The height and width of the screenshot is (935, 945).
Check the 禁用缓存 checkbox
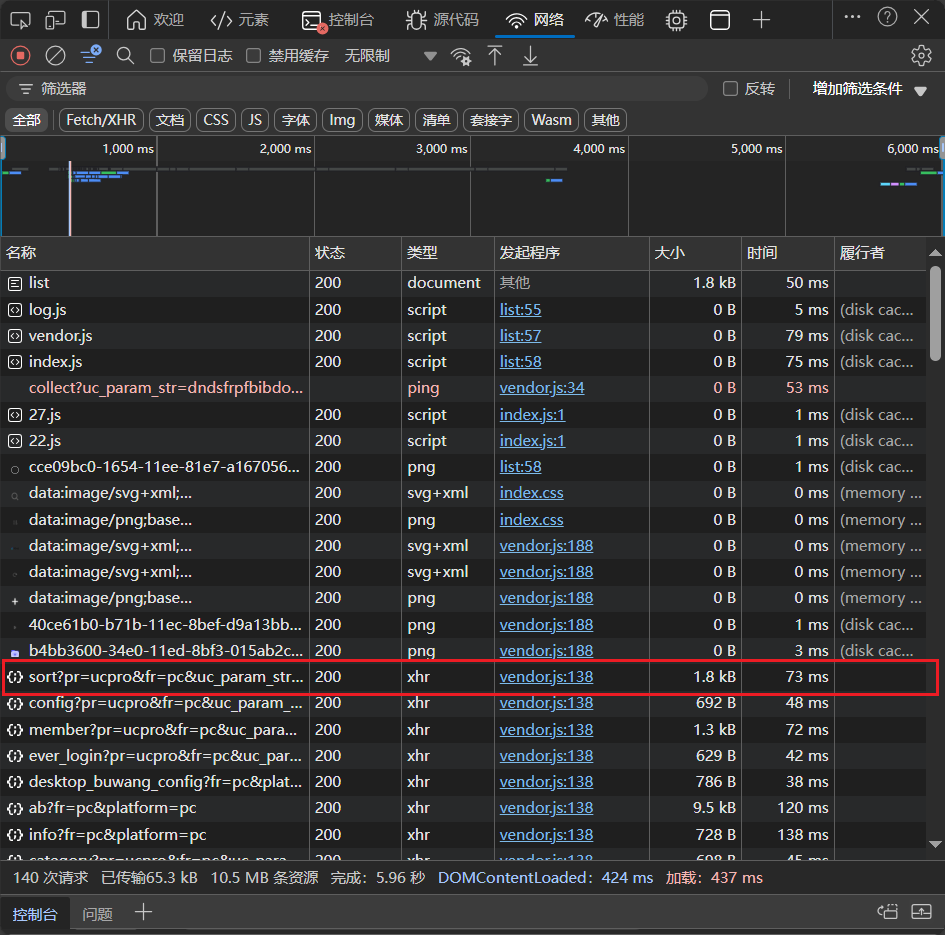click(x=254, y=56)
